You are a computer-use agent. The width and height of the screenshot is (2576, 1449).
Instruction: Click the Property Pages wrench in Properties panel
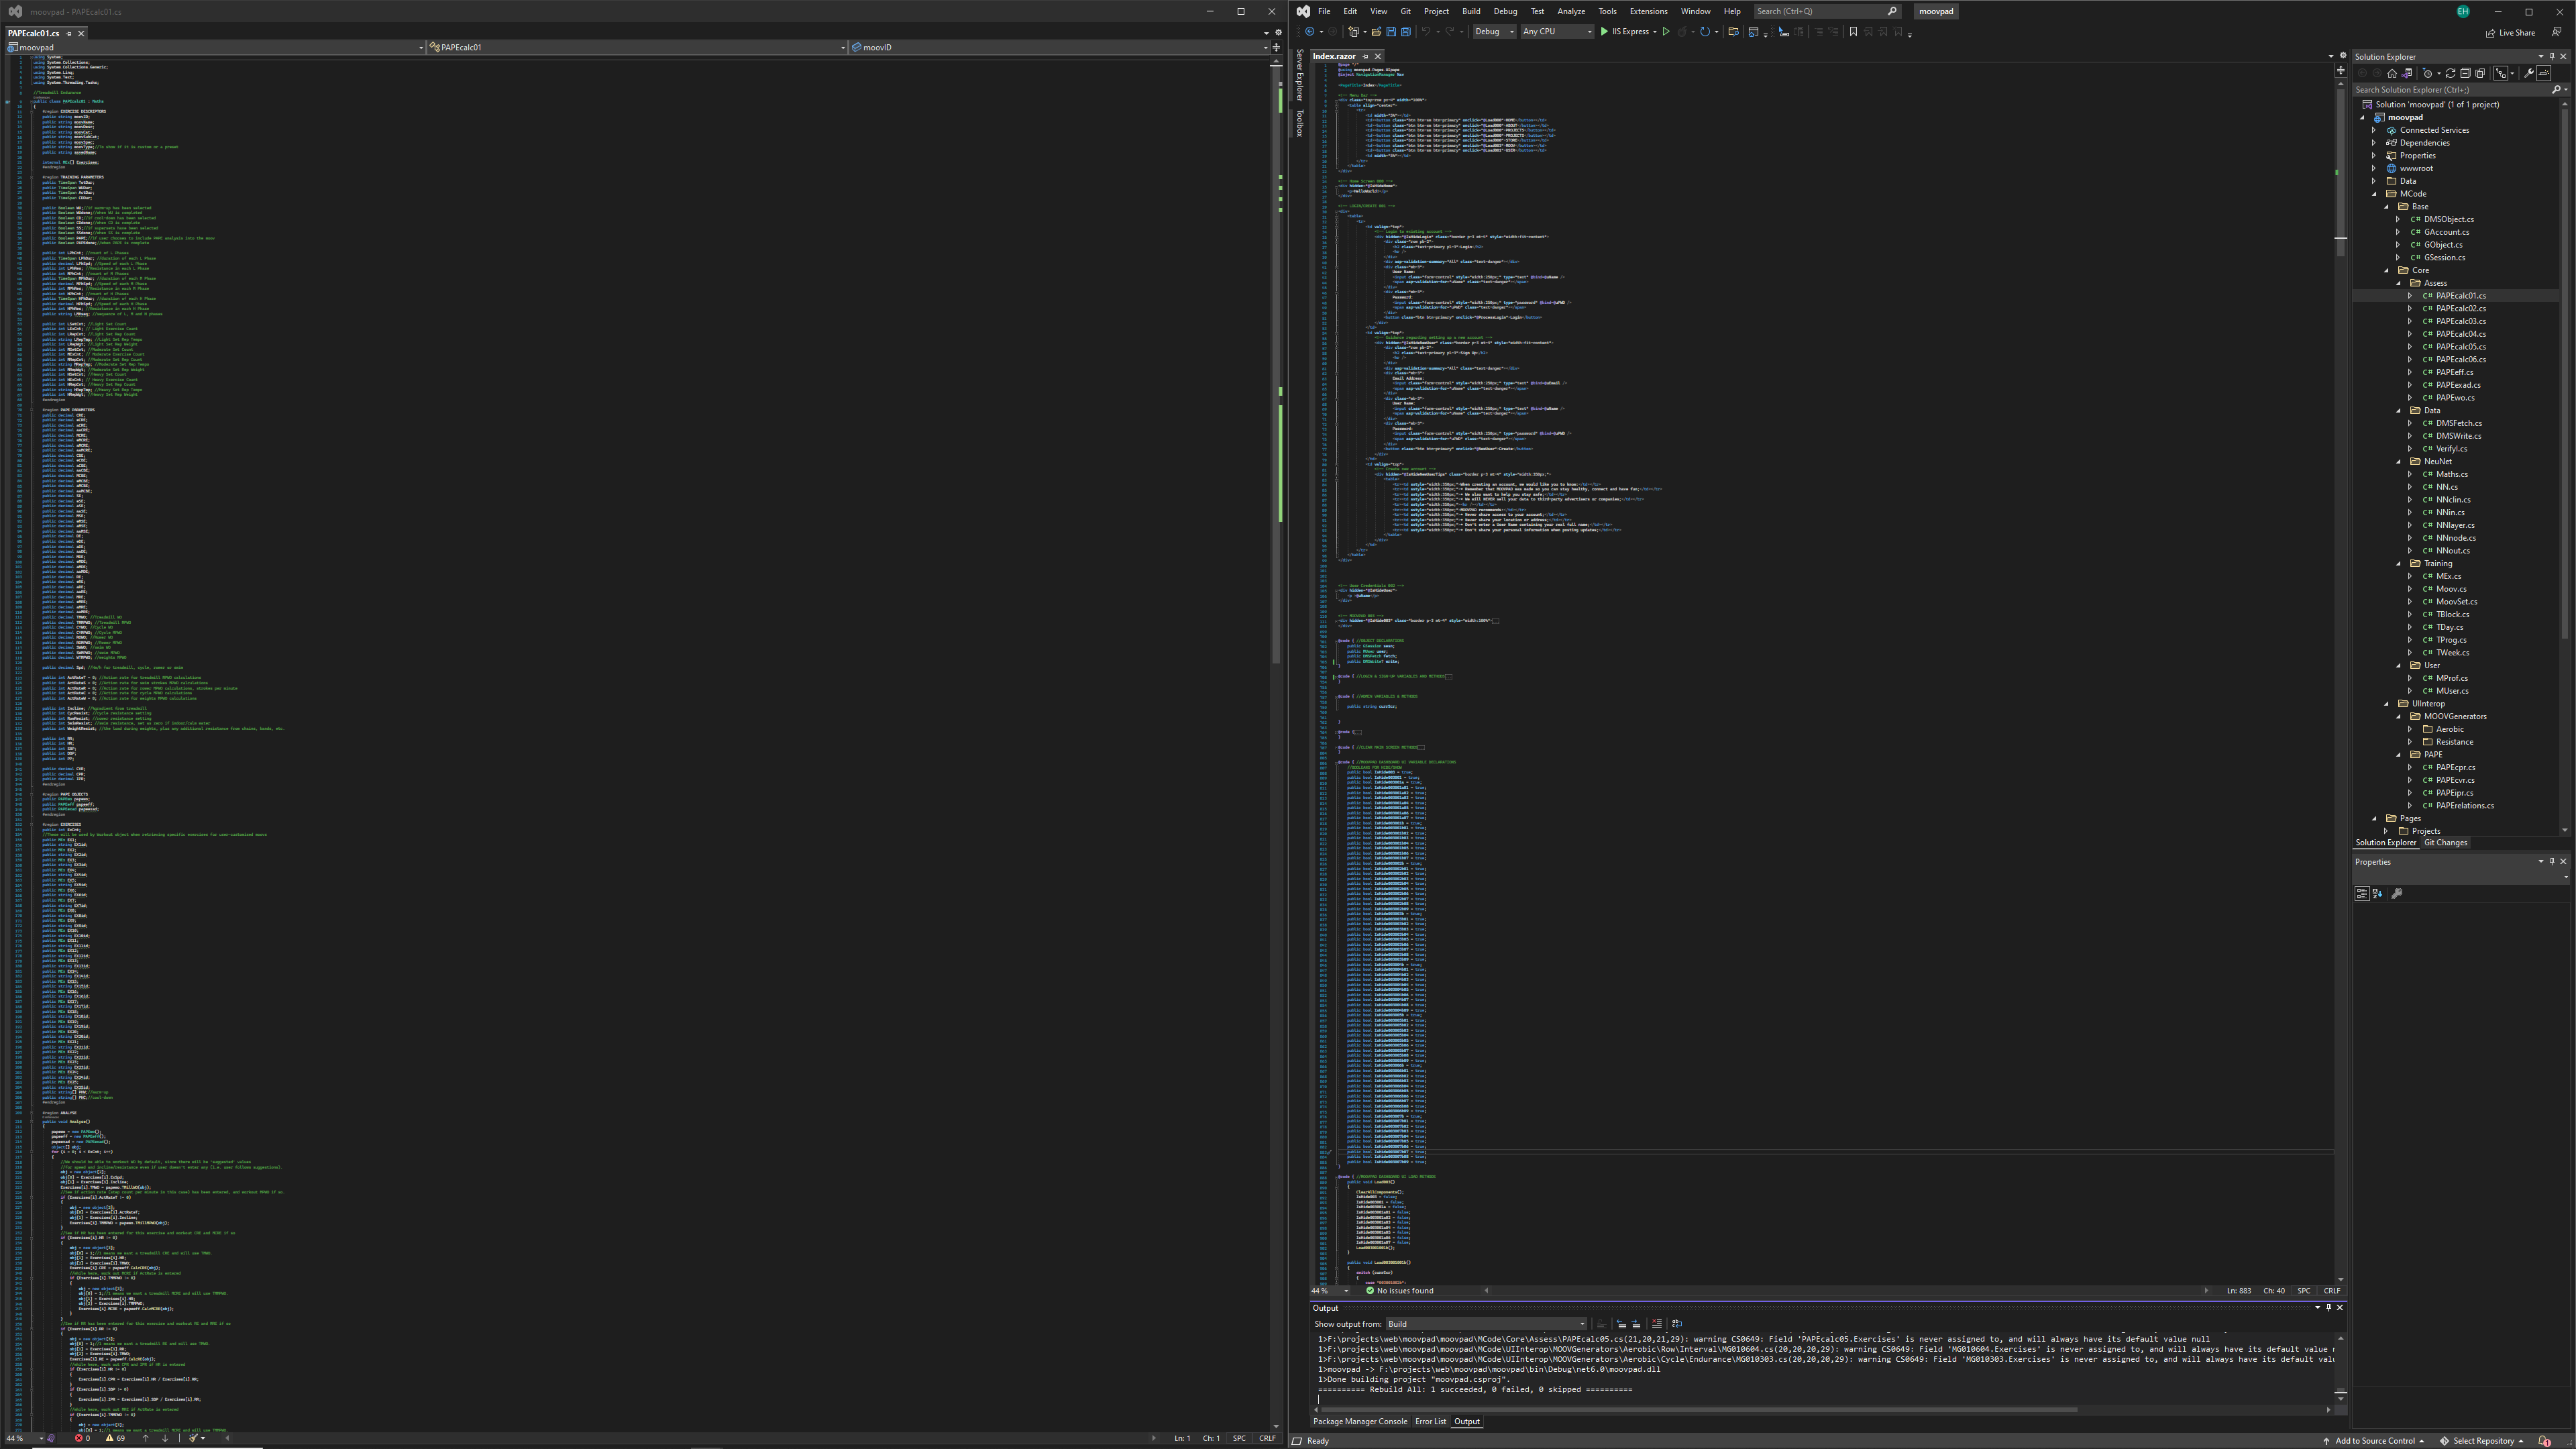point(2397,894)
